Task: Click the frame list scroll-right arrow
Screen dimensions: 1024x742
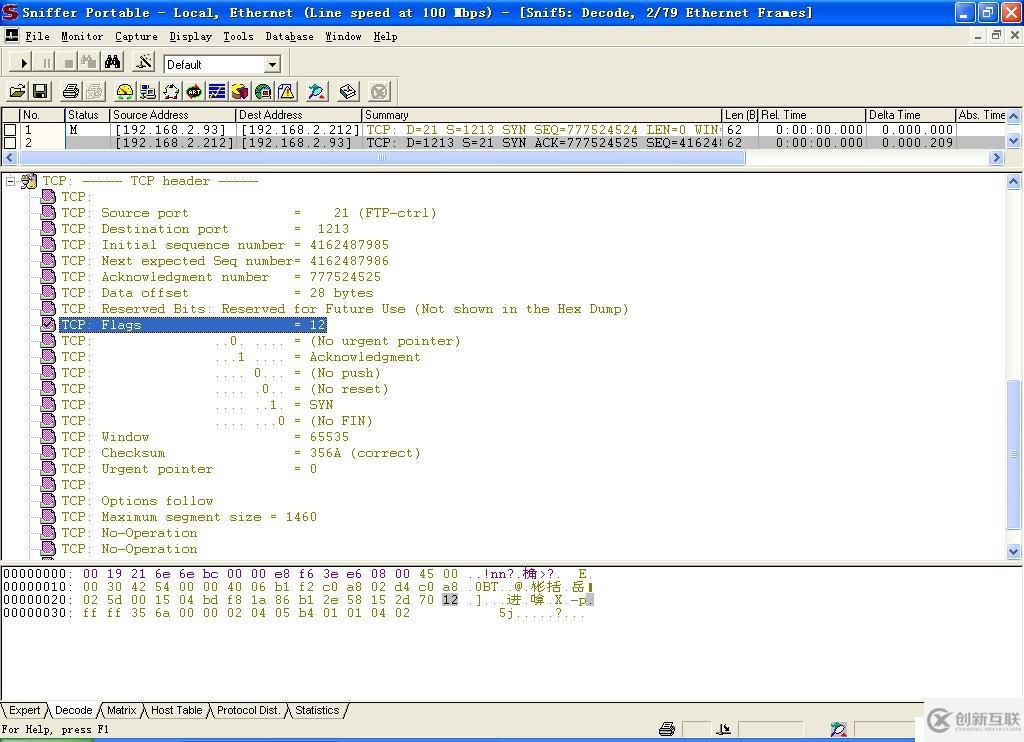Action: (996, 157)
